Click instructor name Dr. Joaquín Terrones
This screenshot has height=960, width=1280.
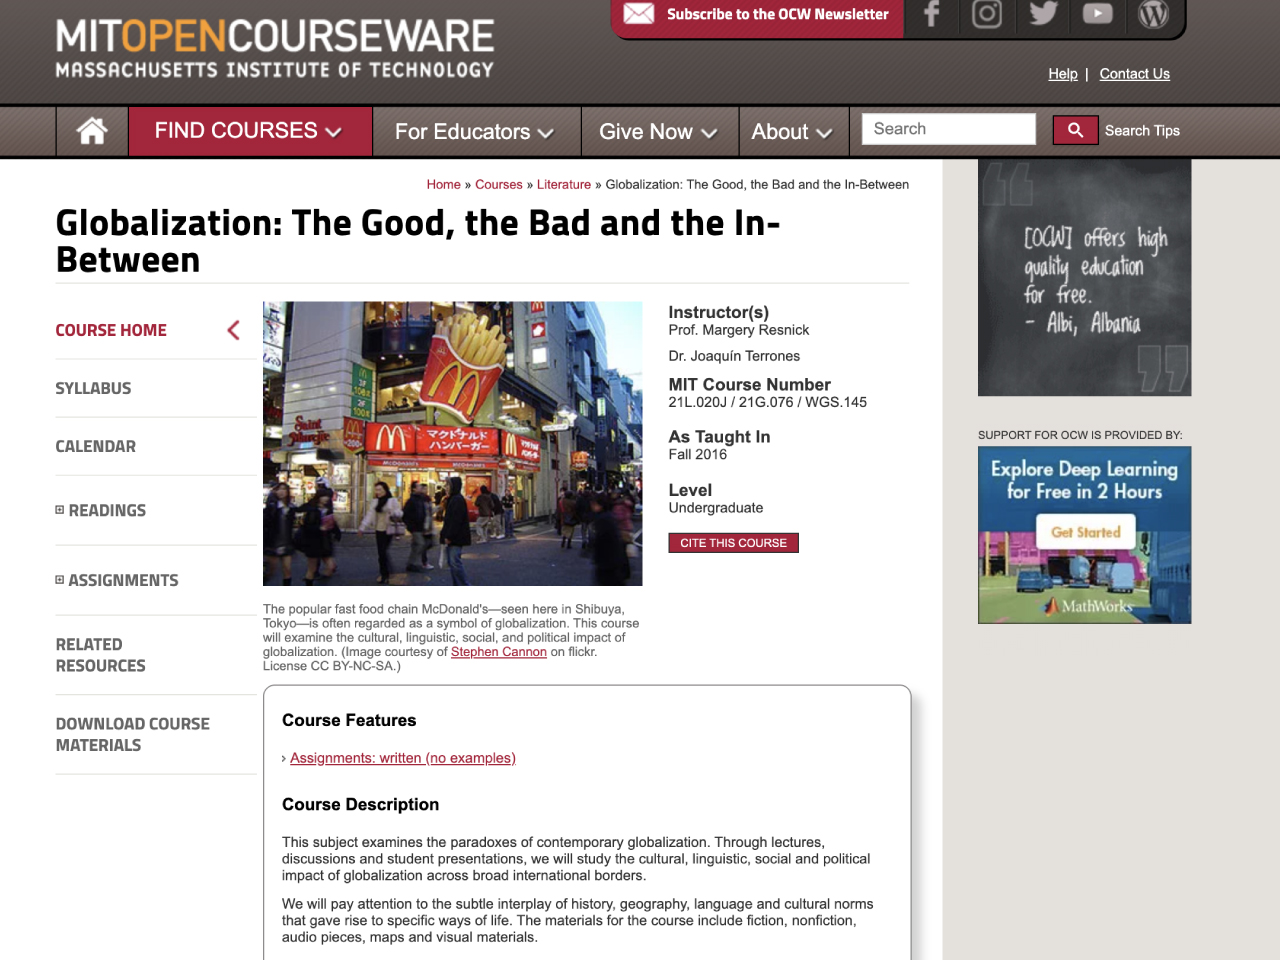(x=734, y=356)
